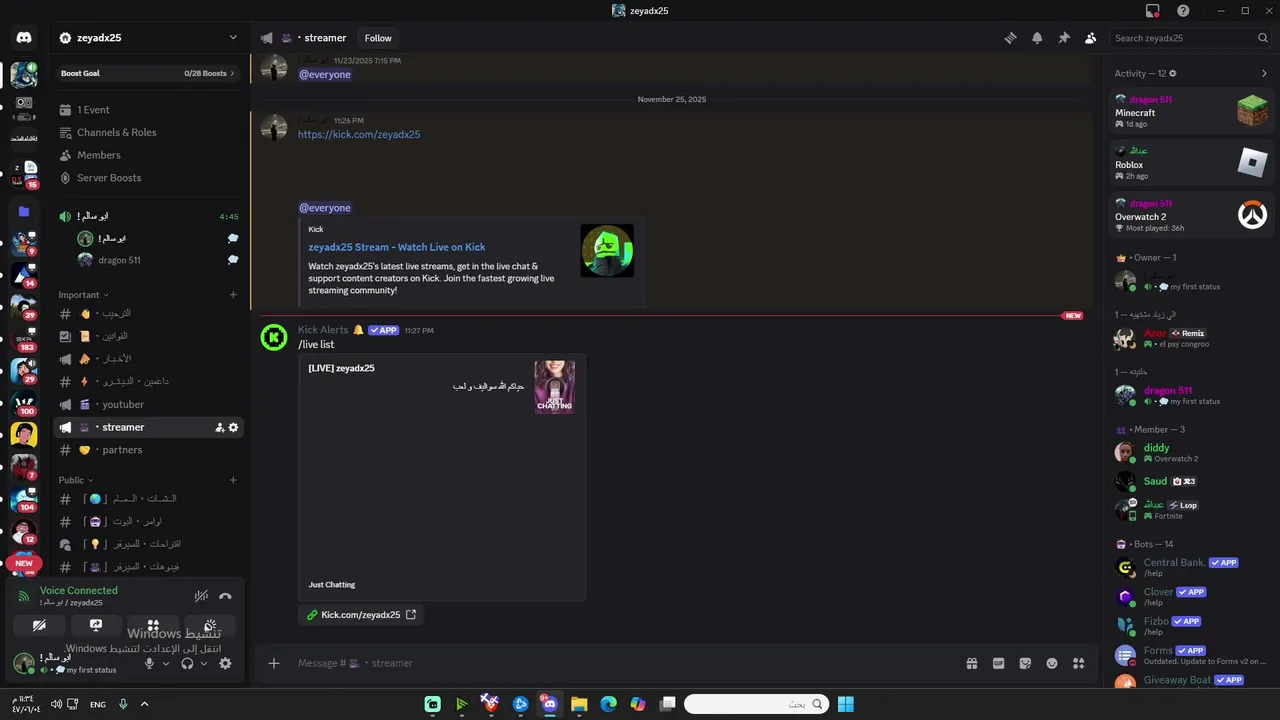Viewport: 1280px width, 720px height.
Task: Expand headphone output options arrow
Action: click(x=203, y=663)
